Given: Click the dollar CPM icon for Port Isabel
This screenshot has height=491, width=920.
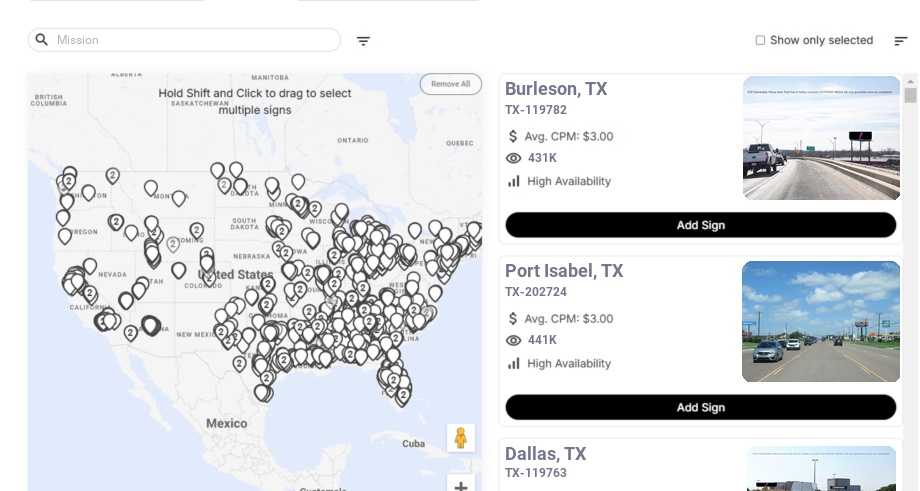Looking at the screenshot, I should [x=513, y=319].
